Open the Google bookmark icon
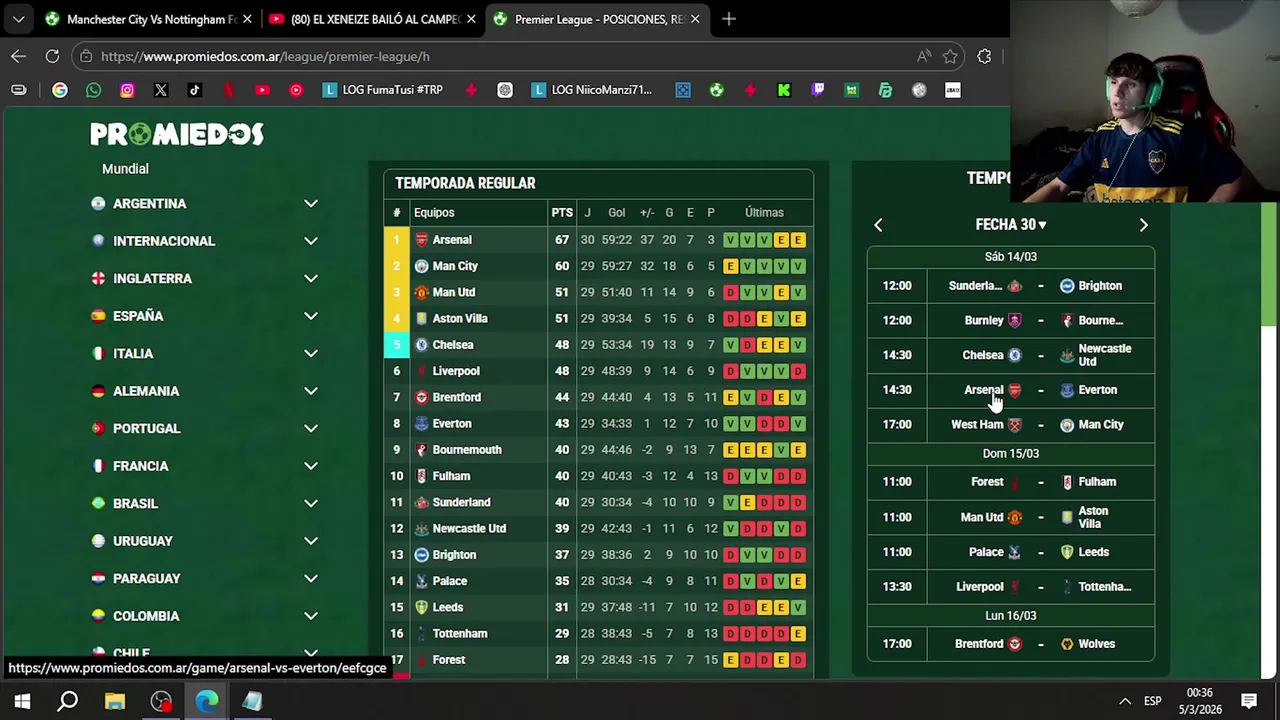The width and height of the screenshot is (1280, 720). point(60,90)
